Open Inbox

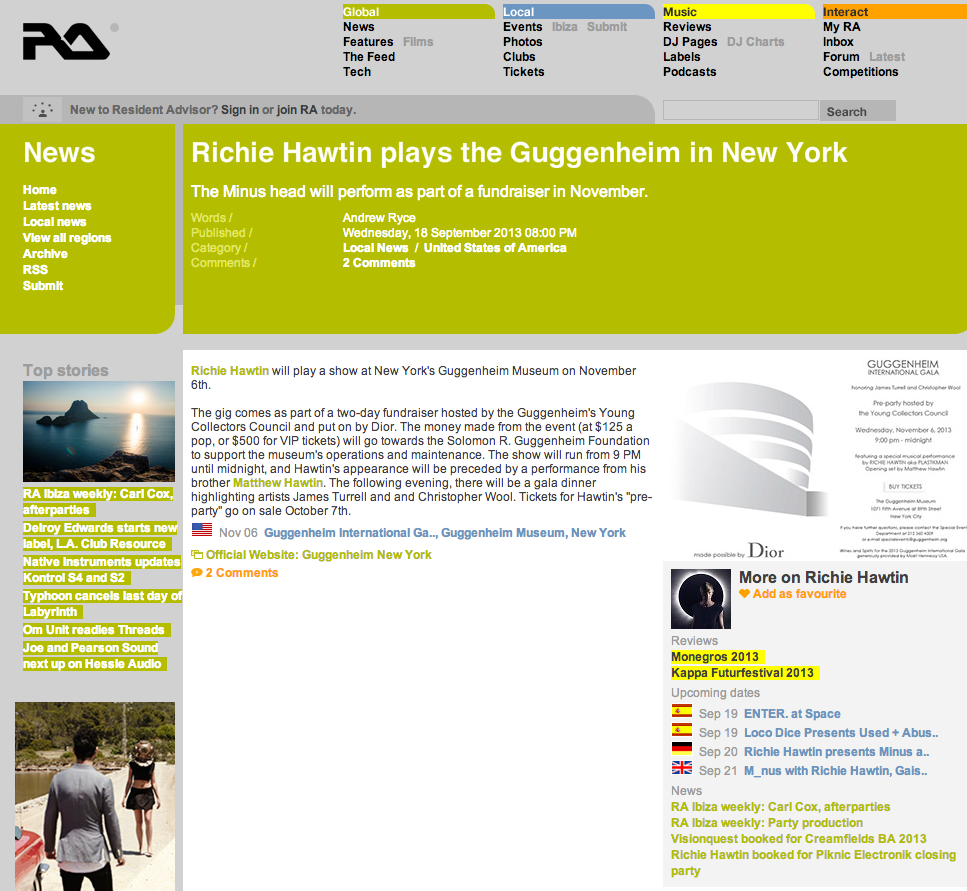point(838,41)
